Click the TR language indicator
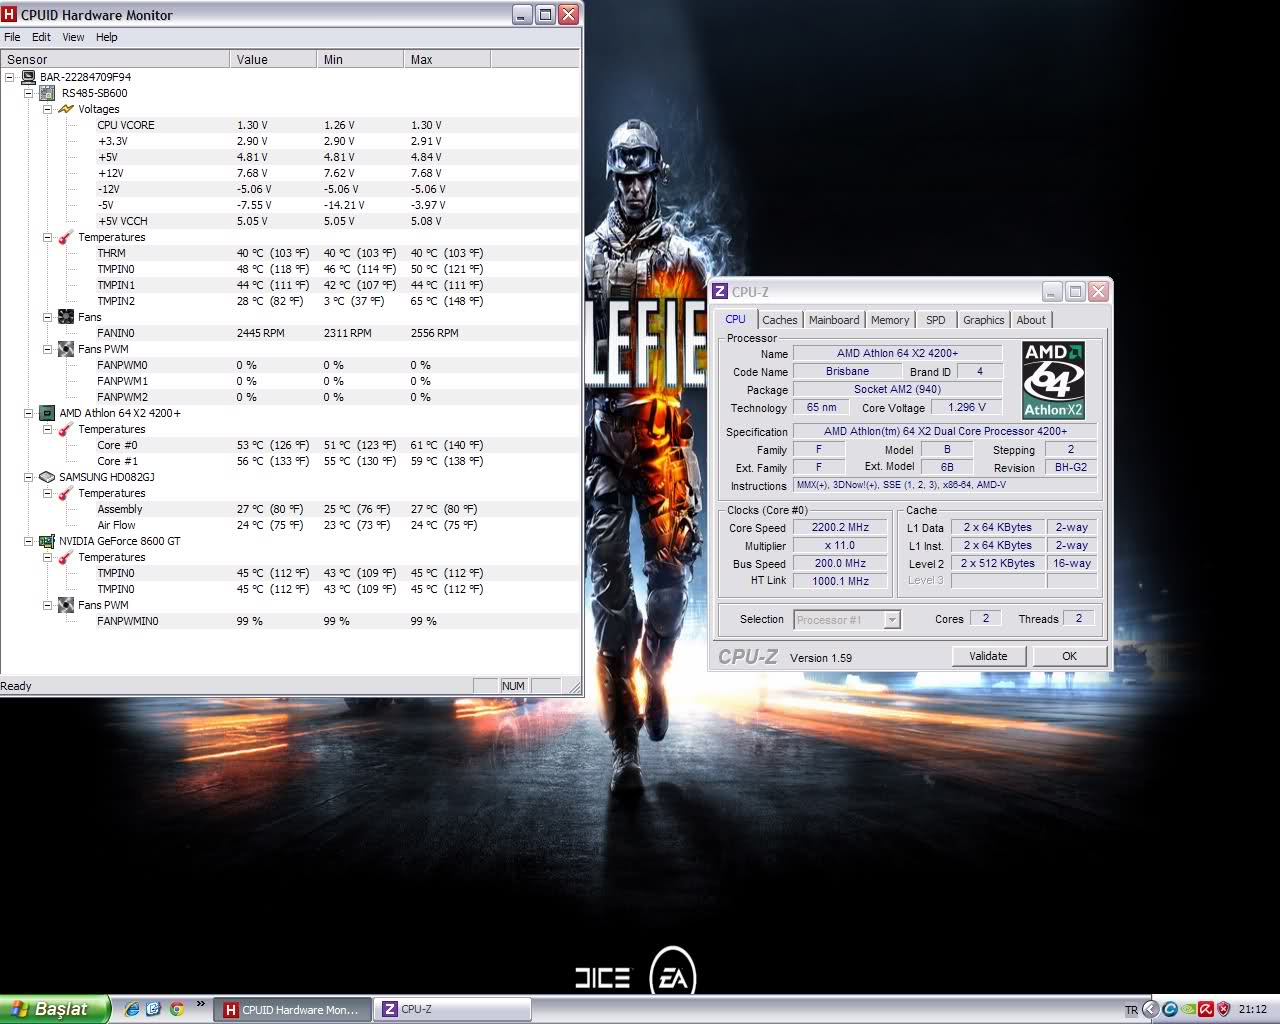1280x1024 pixels. 1131,1010
